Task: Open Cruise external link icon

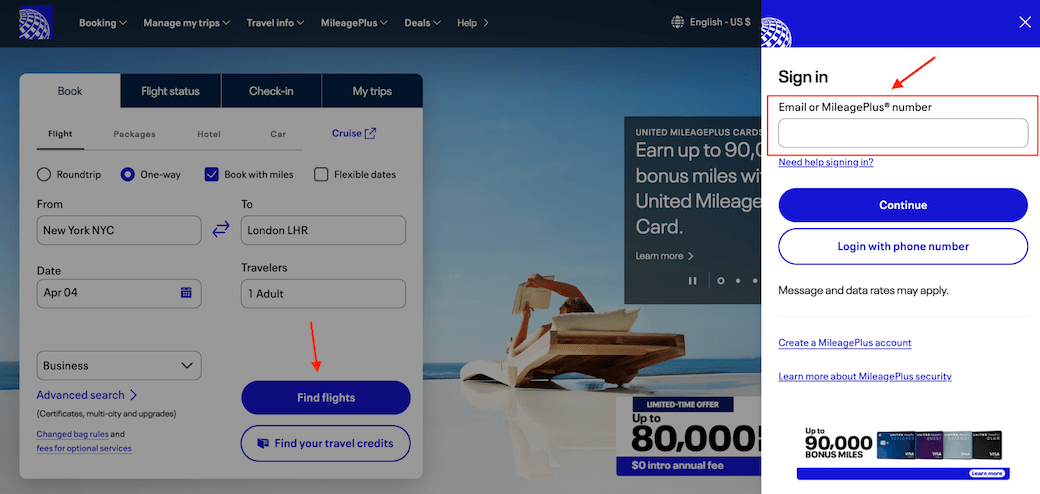Action: (x=370, y=133)
